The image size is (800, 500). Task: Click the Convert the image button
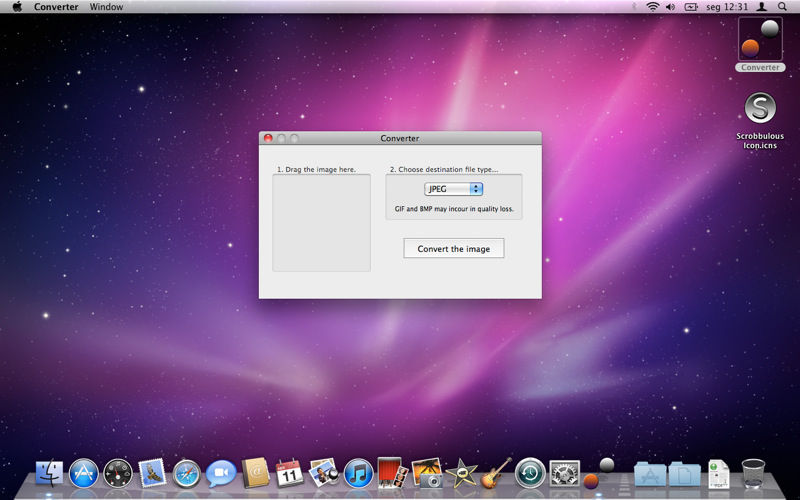[454, 248]
